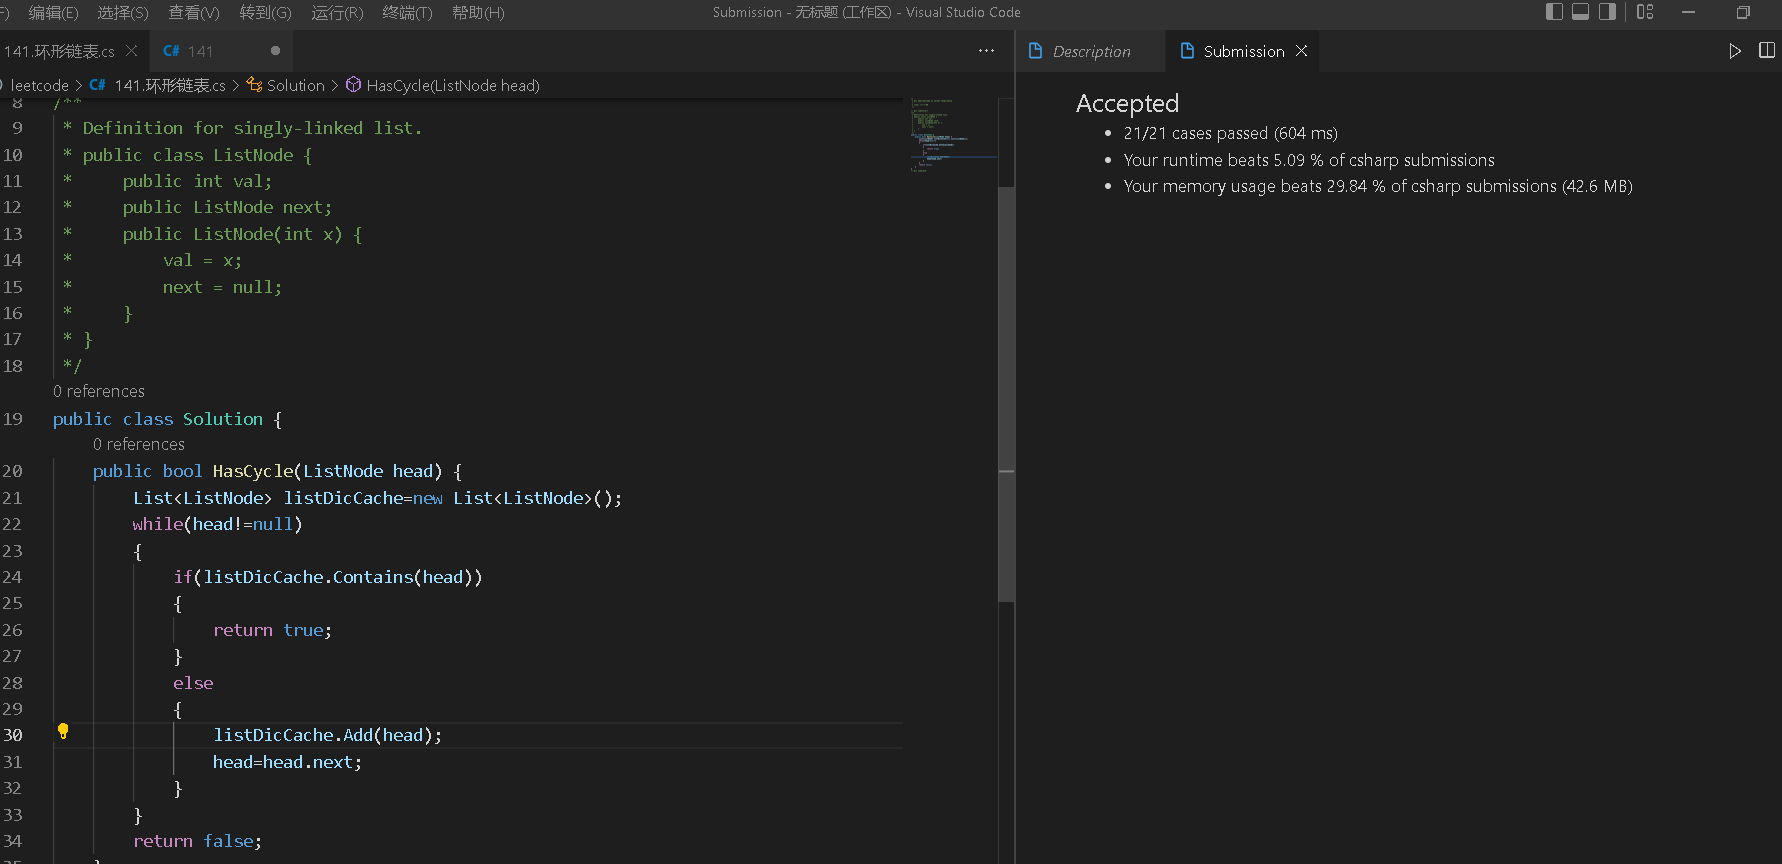Click 'if(listDicCache.Contains(head))' on line 24
This screenshot has height=864, width=1782.
[328, 577]
